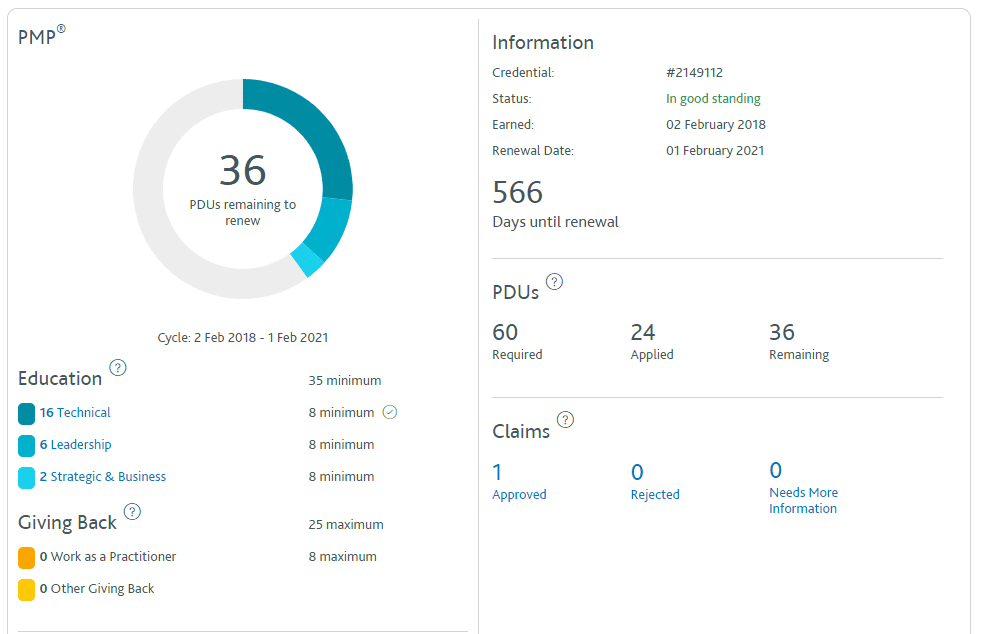Image resolution: width=982 pixels, height=634 pixels.
Task: Click the Giving Back section heading
Action: tap(68, 523)
